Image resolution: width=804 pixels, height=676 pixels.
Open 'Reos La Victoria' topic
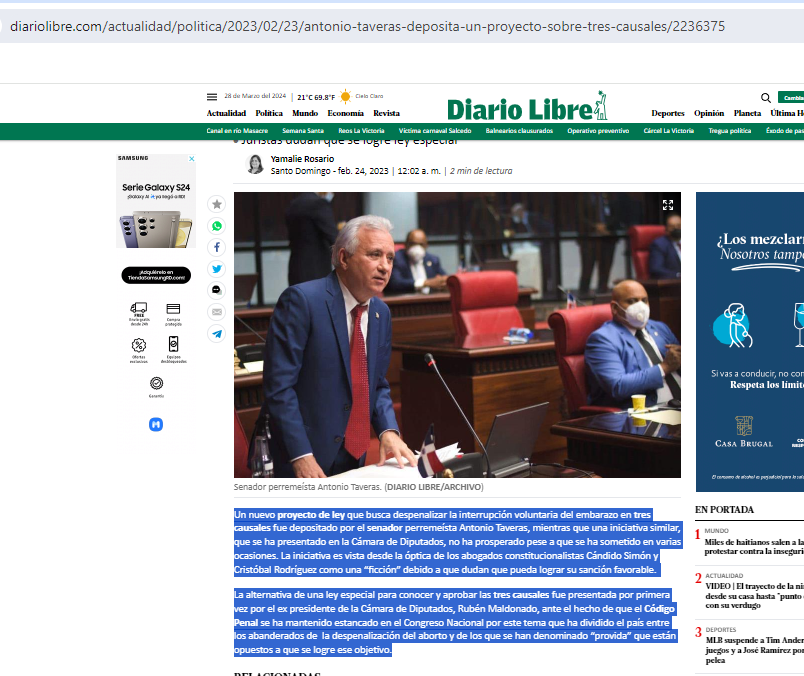tap(361, 131)
